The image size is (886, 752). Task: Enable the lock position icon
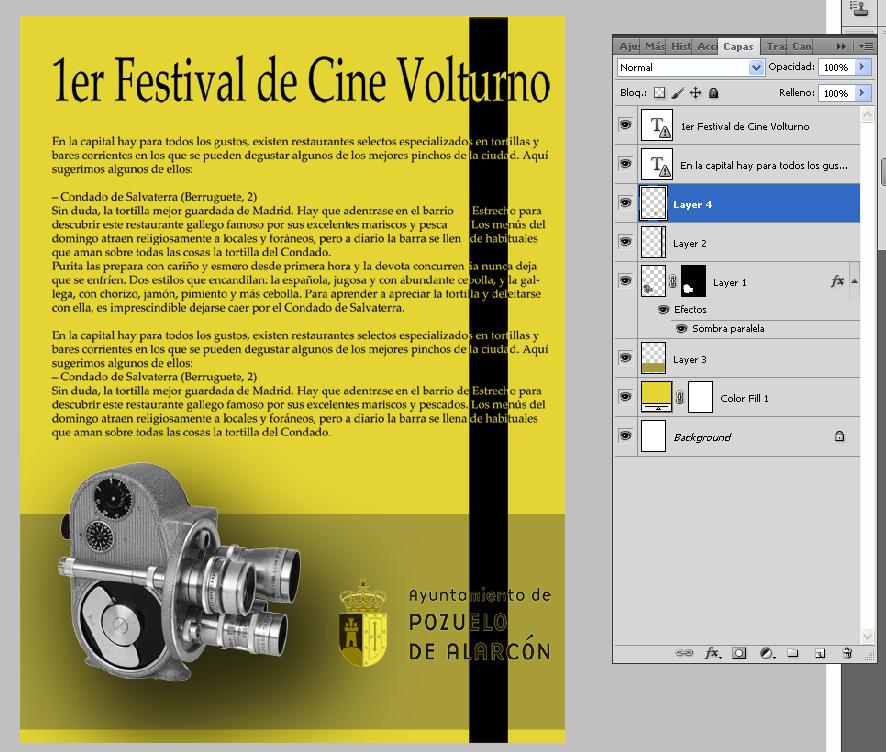[x=696, y=93]
